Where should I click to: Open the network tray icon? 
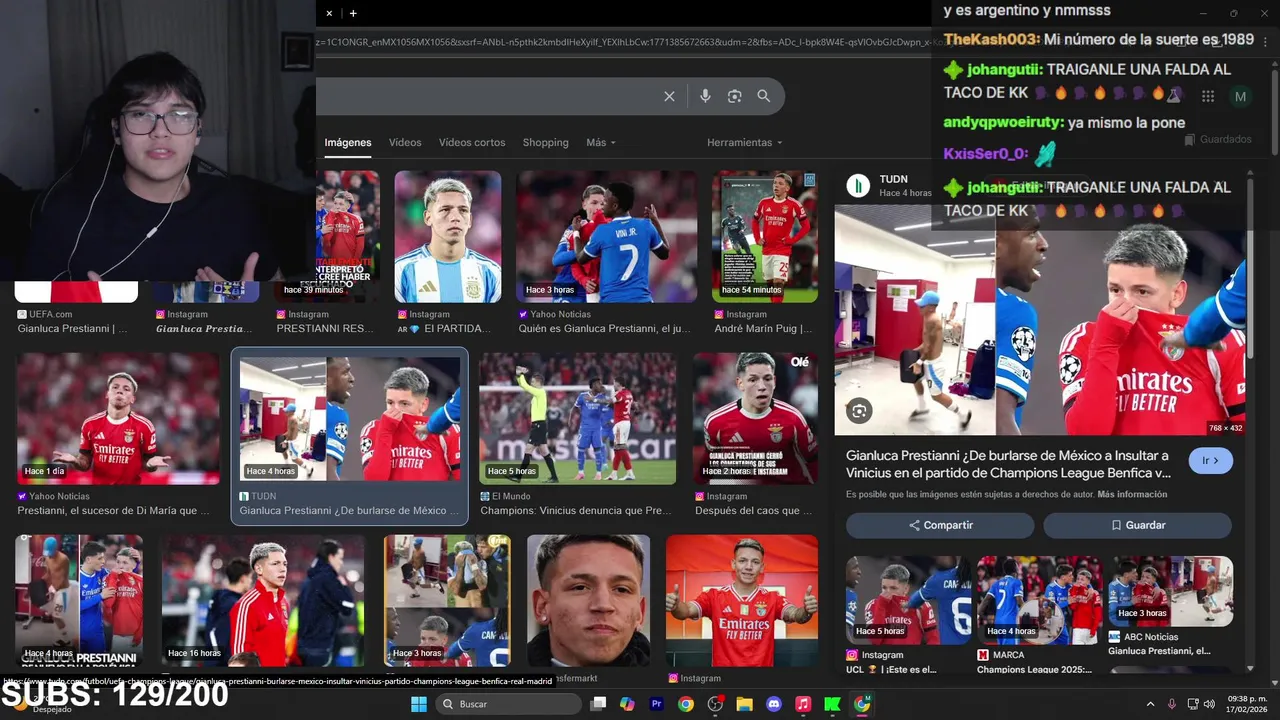tap(1194, 704)
